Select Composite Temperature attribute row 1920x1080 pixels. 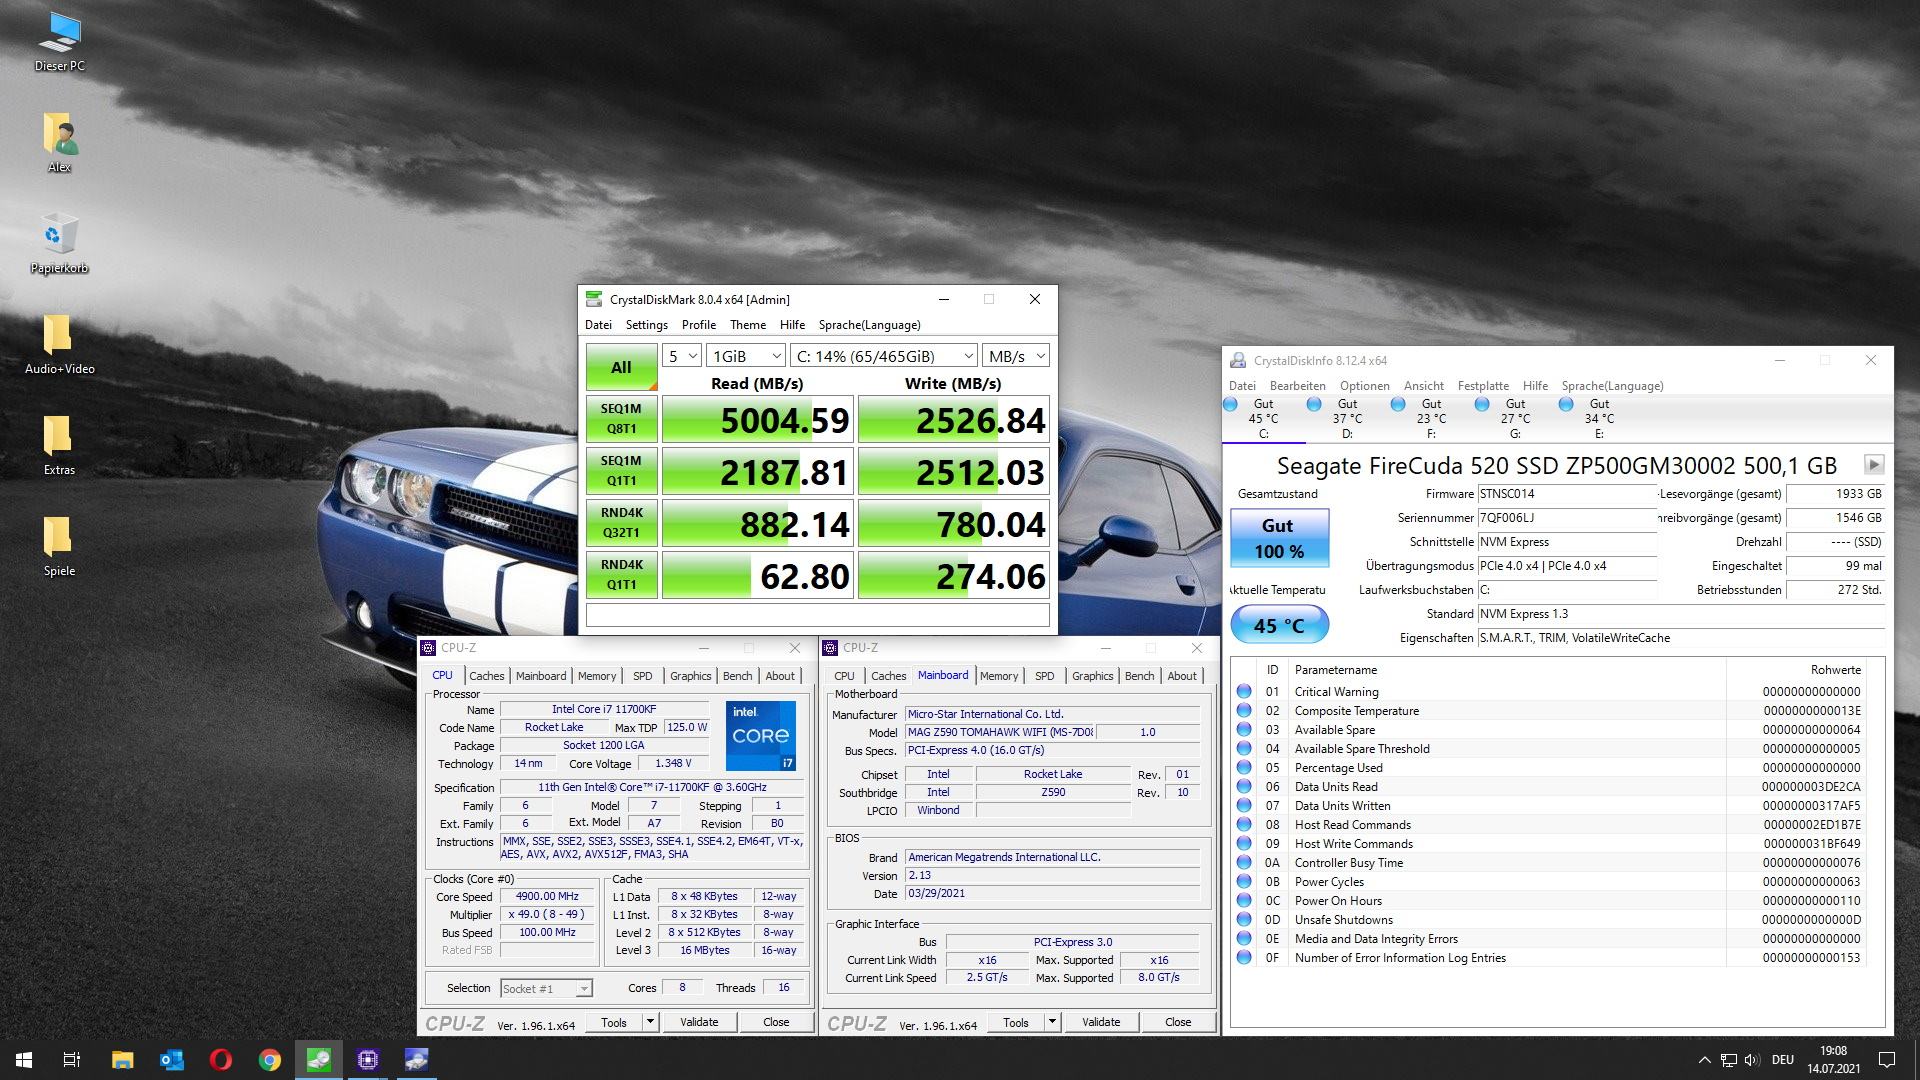[1548, 711]
